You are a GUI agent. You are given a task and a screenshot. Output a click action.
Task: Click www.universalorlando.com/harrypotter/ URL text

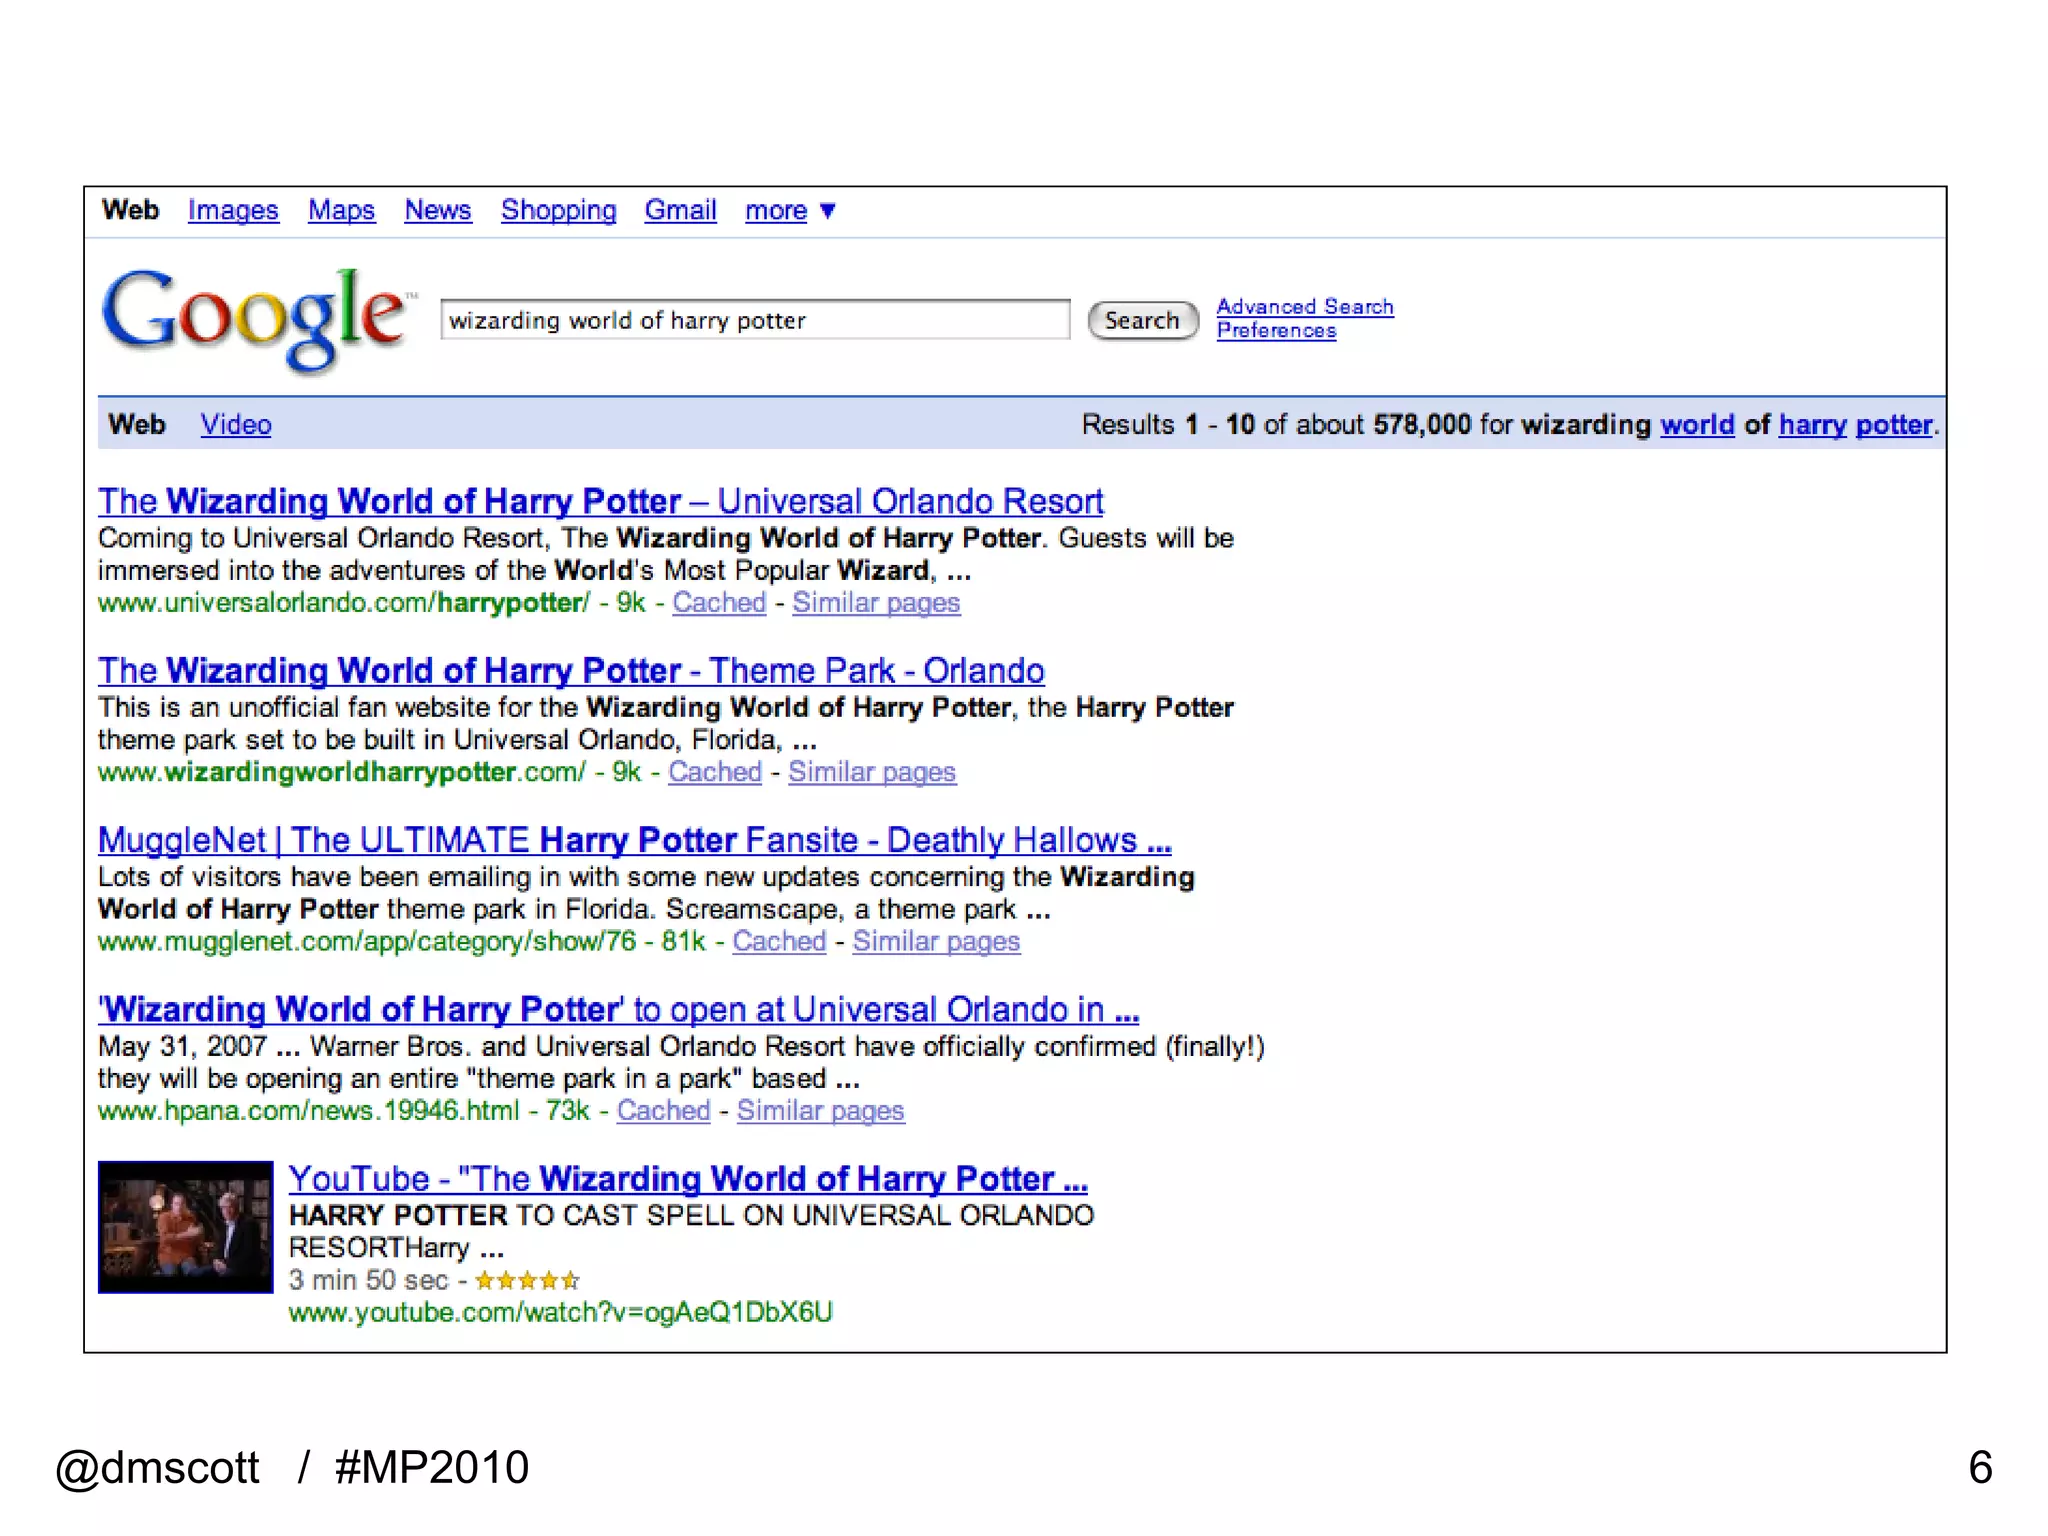(x=344, y=603)
